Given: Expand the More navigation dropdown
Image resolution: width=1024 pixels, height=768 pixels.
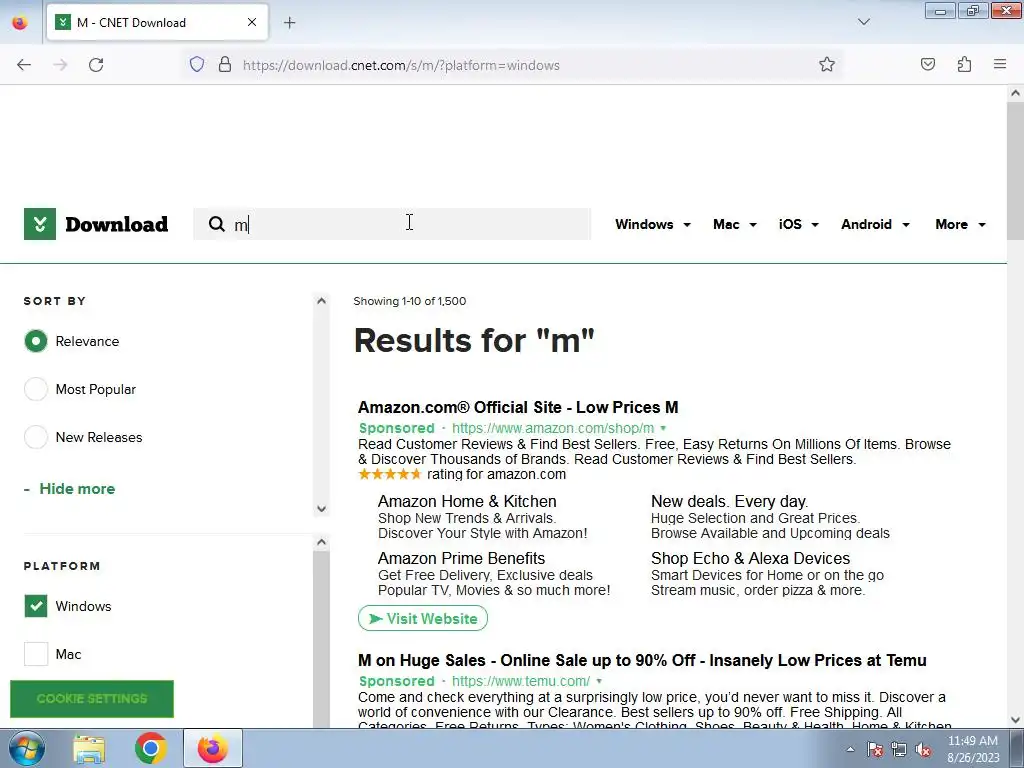Looking at the screenshot, I should [960, 224].
